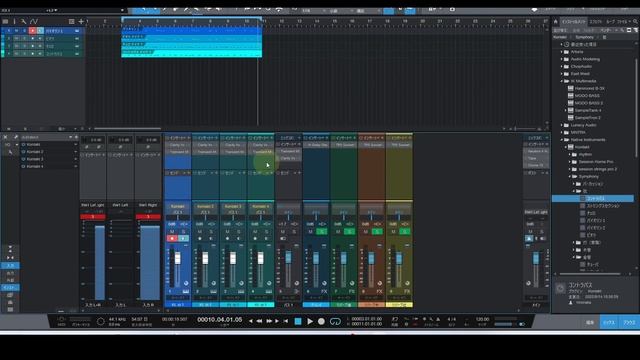The height and width of the screenshot is (360, 640).
Task: Toggle the Instruments button in mixer sidebar
Action: pos(10,287)
